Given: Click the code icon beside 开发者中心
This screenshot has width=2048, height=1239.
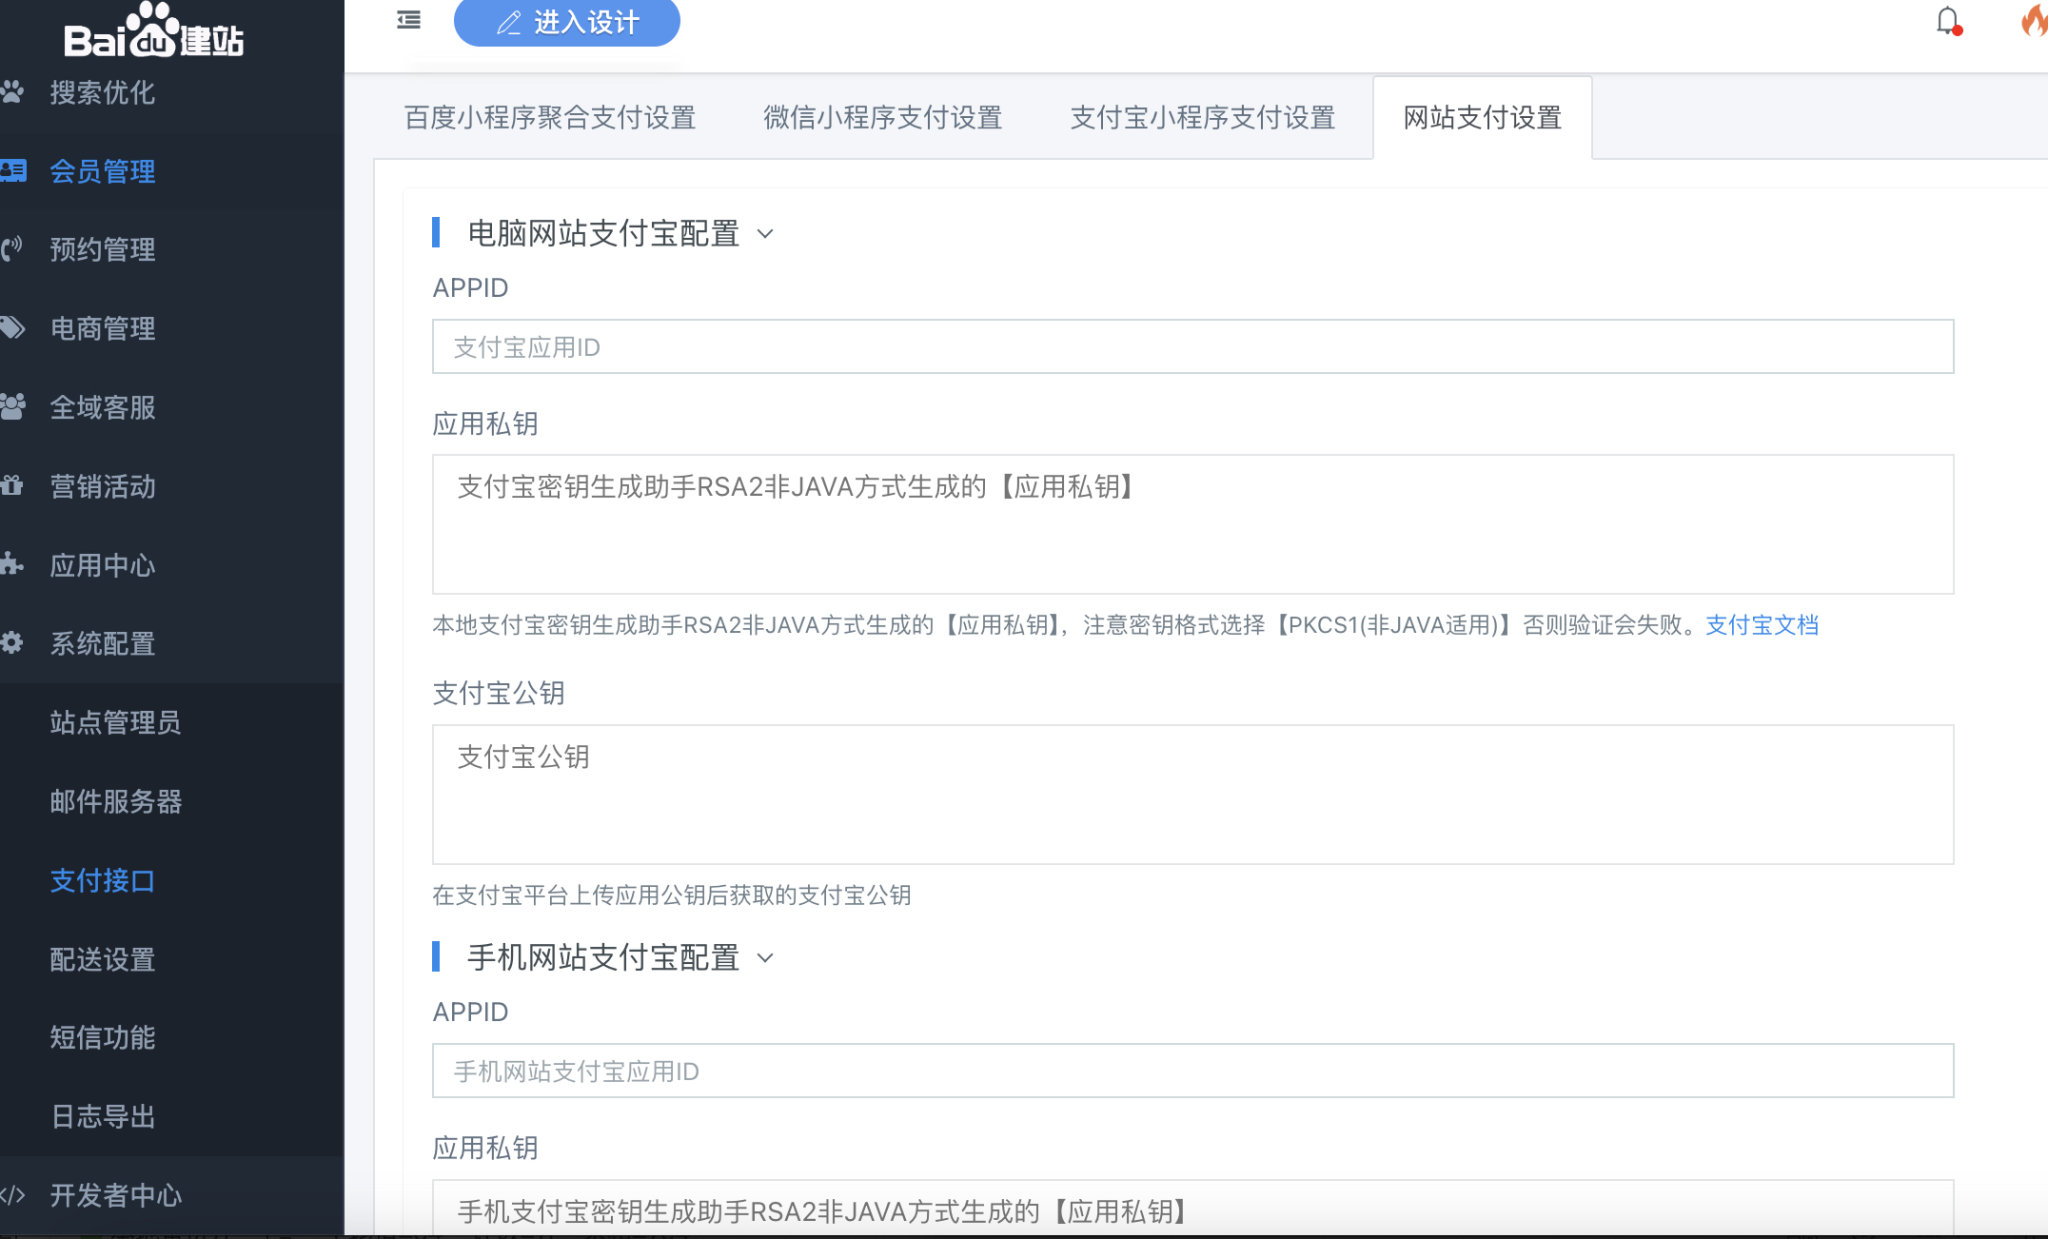Looking at the screenshot, I should [x=12, y=1195].
